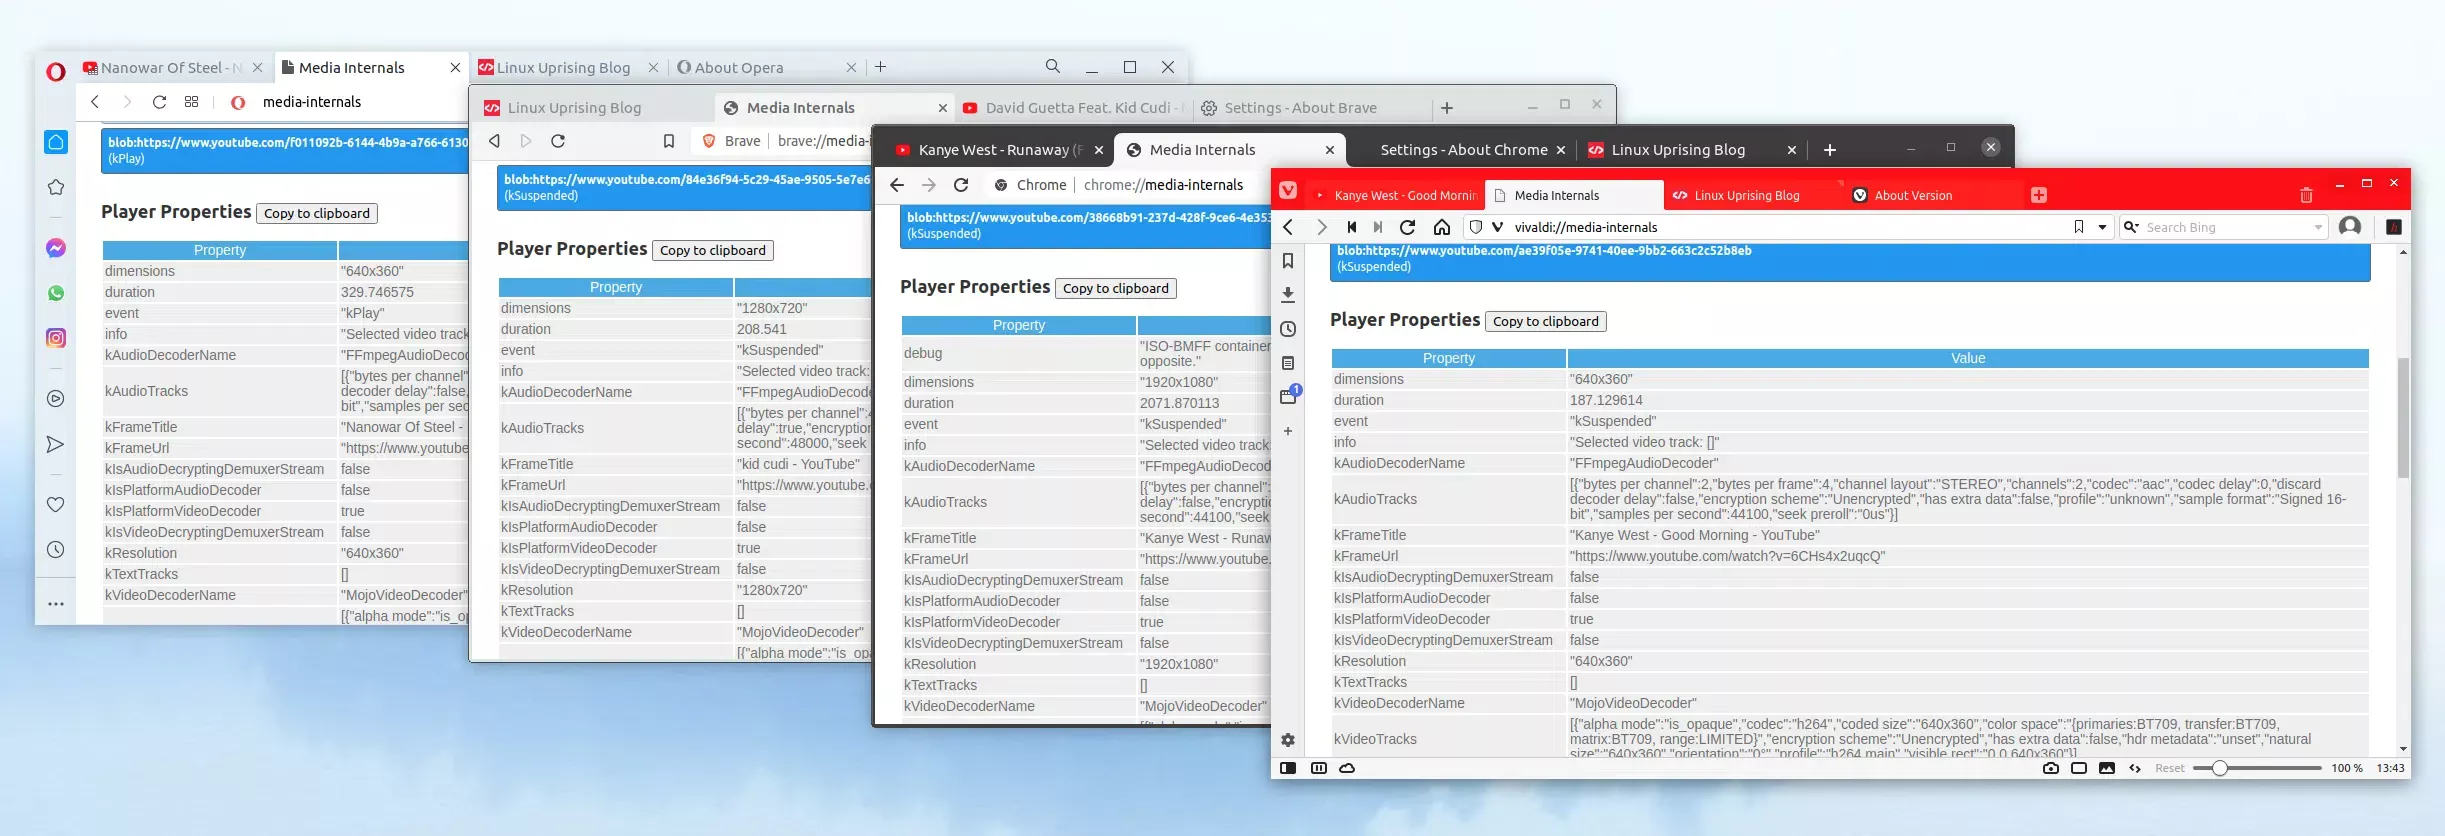Open Opera speed dial grid icon
Viewport: 2445px width, 836px height.
tap(192, 102)
